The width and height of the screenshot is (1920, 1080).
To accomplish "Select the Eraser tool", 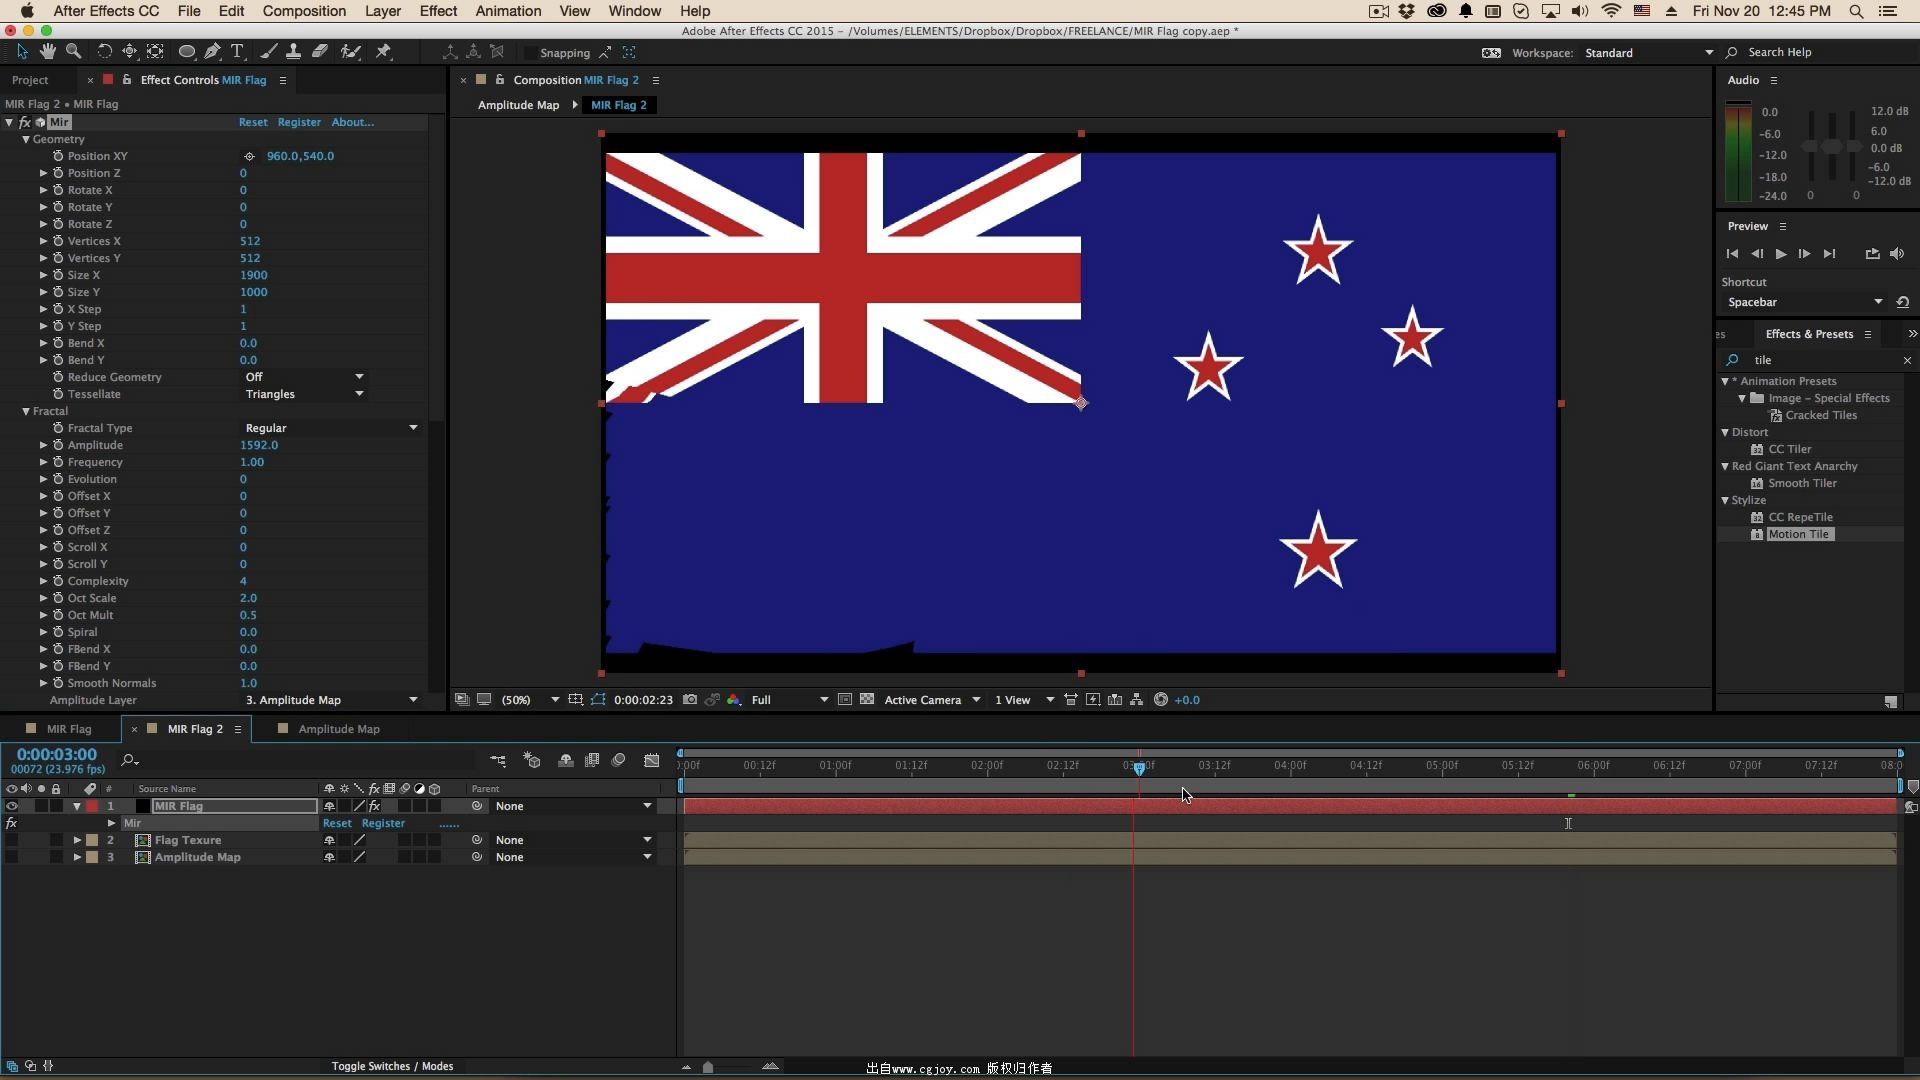I will [320, 51].
